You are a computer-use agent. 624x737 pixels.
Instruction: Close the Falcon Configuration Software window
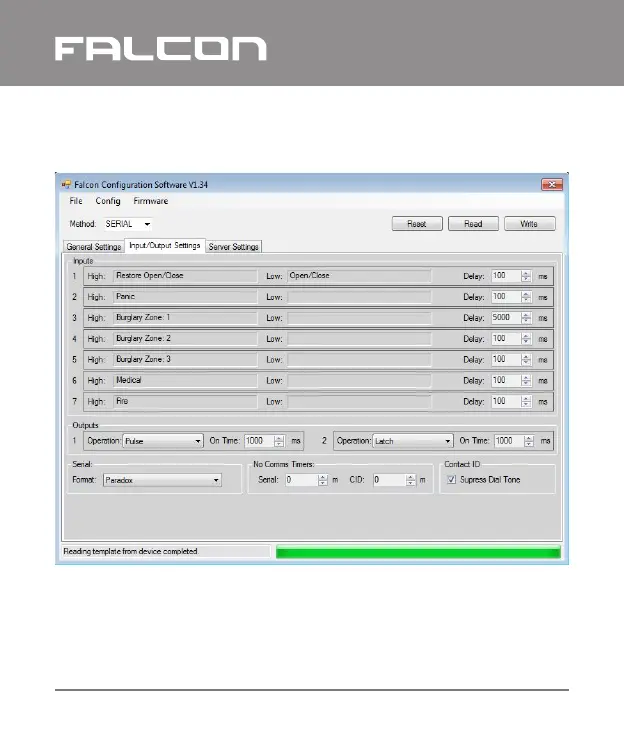pos(552,185)
